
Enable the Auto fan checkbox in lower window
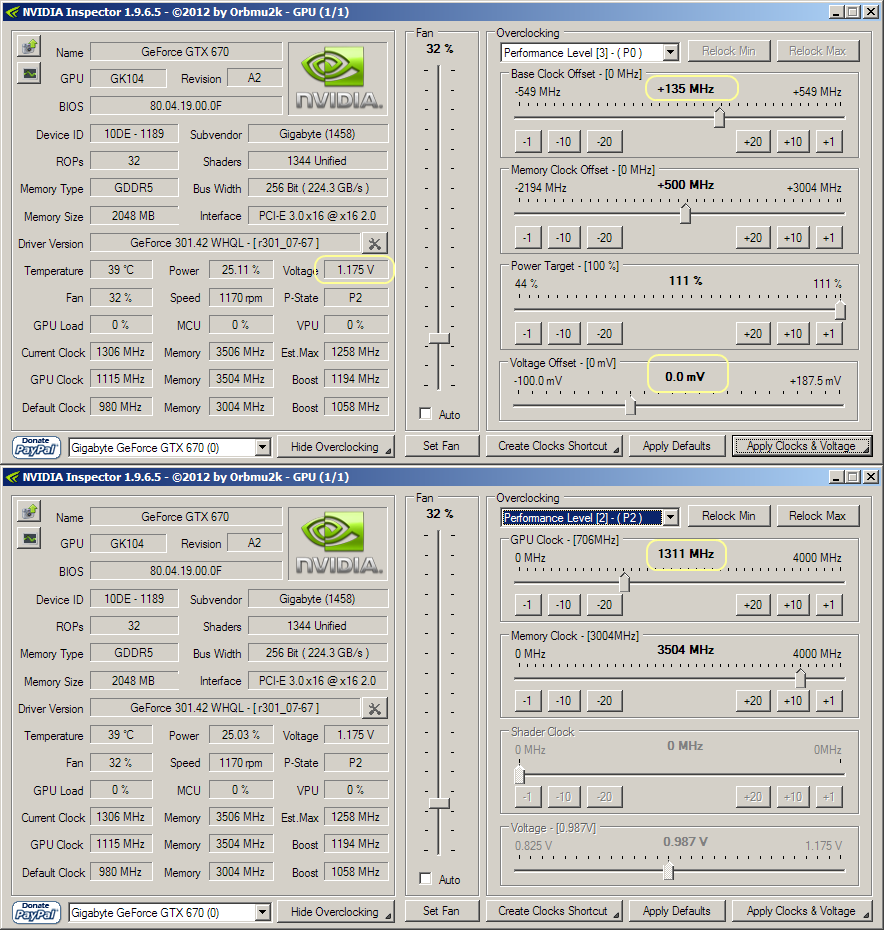pos(426,879)
